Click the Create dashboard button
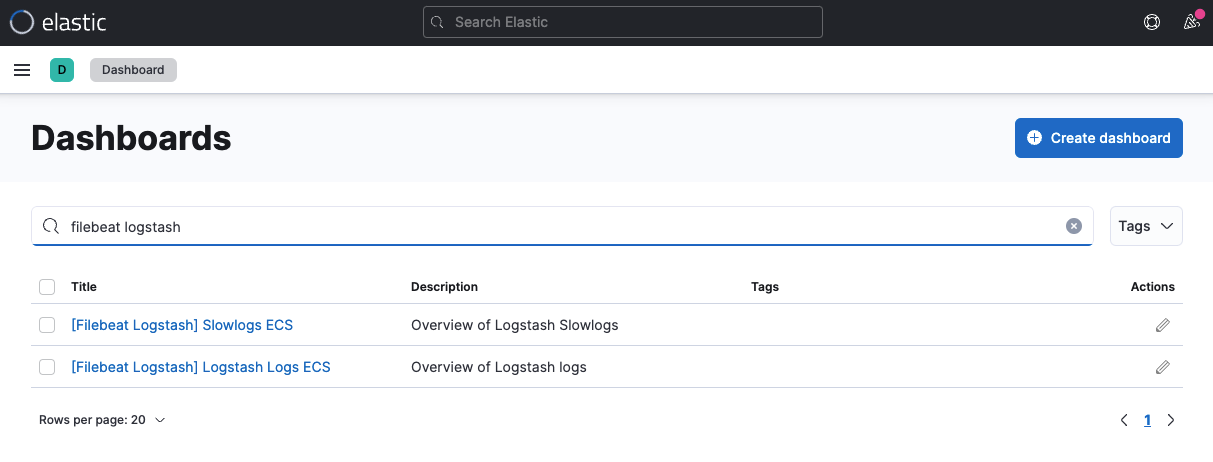1213x462 pixels. 1098,138
